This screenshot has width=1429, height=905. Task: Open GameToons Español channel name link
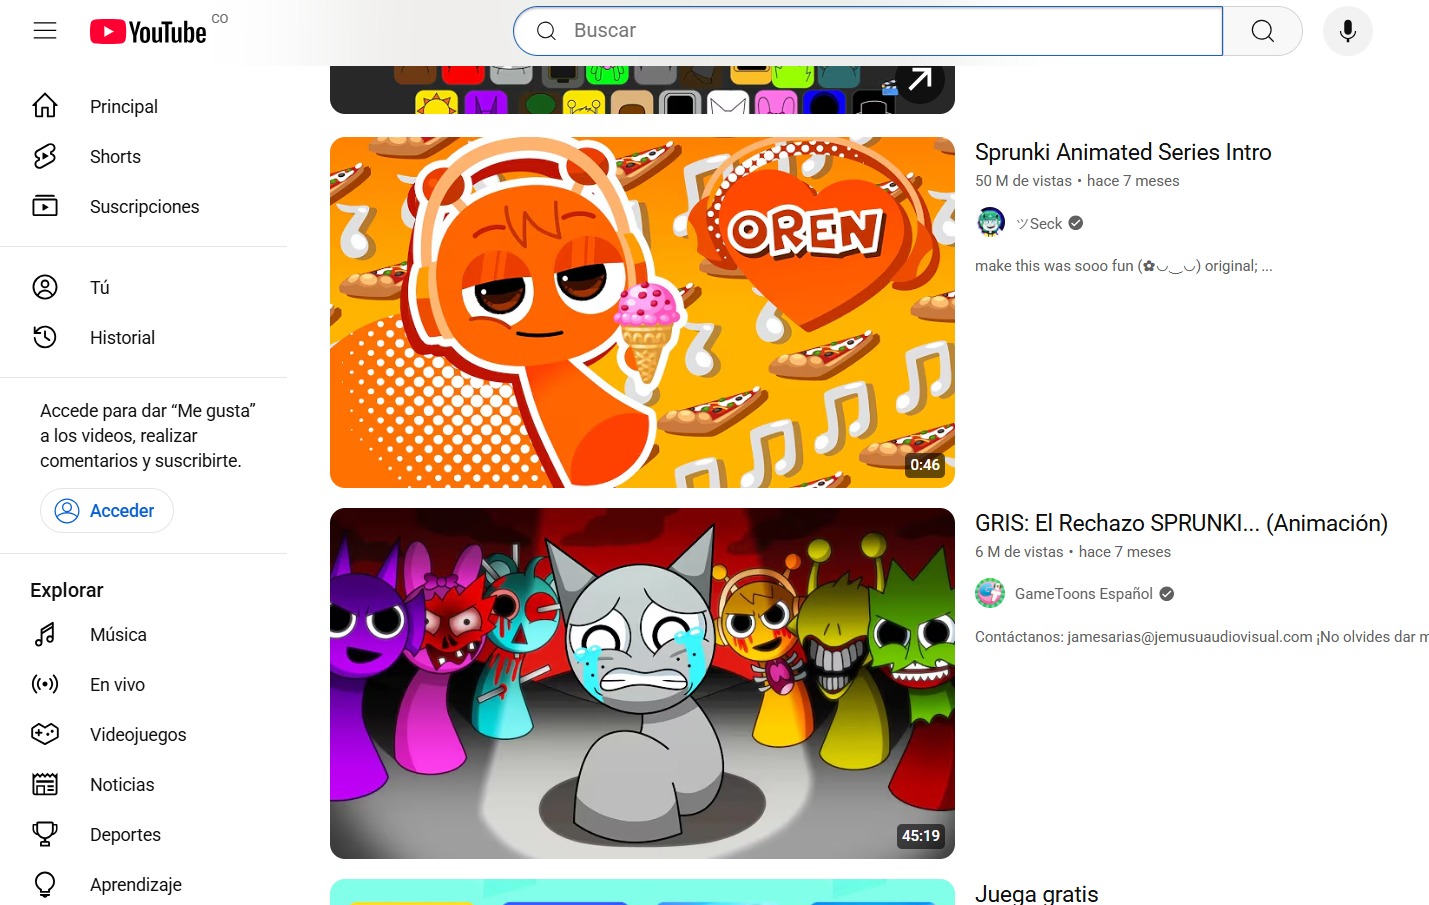click(1084, 594)
